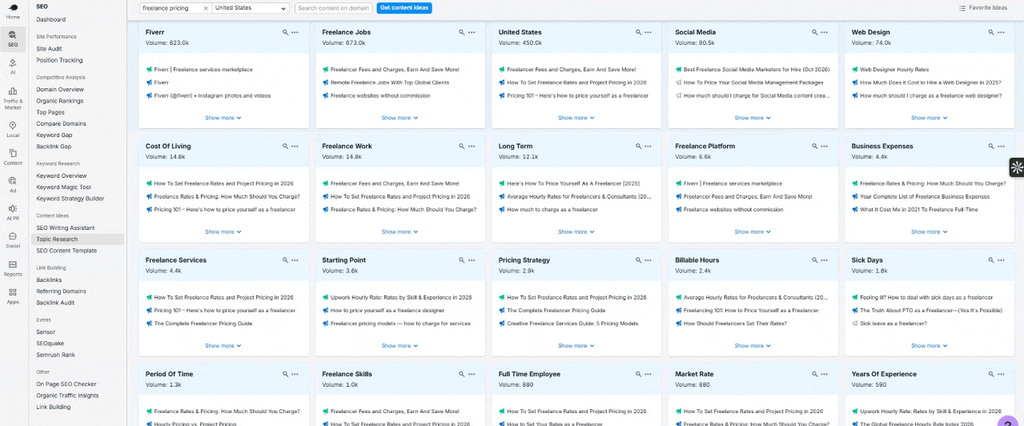
Task: Open Fiverr | Freelance services marketplace headline in Fiverr card
Action: (x=204, y=69)
